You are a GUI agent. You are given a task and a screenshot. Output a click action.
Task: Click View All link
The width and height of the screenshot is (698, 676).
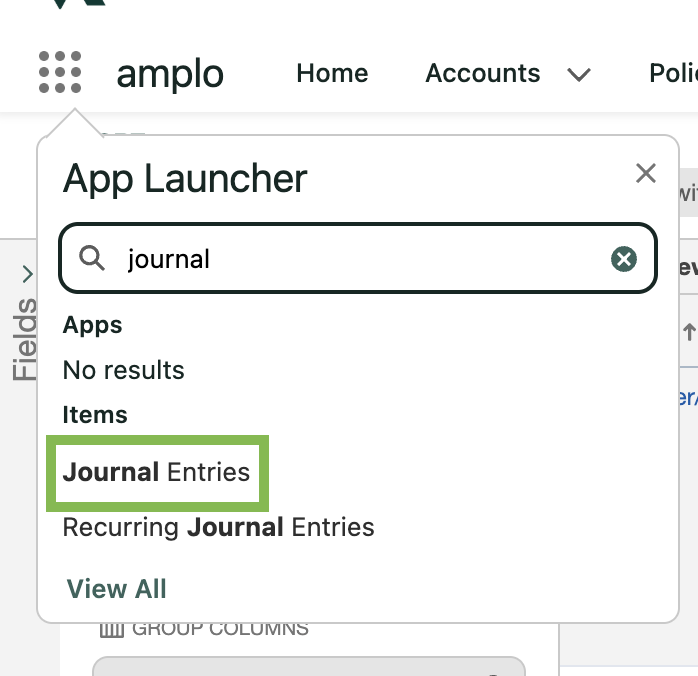point(117,589)
